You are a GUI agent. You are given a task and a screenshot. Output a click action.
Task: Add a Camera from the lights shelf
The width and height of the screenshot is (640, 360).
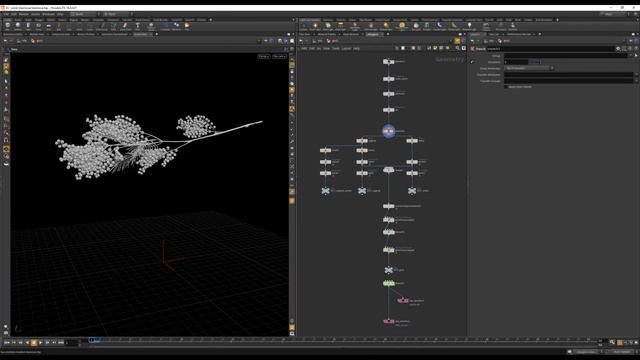[303, 26]
